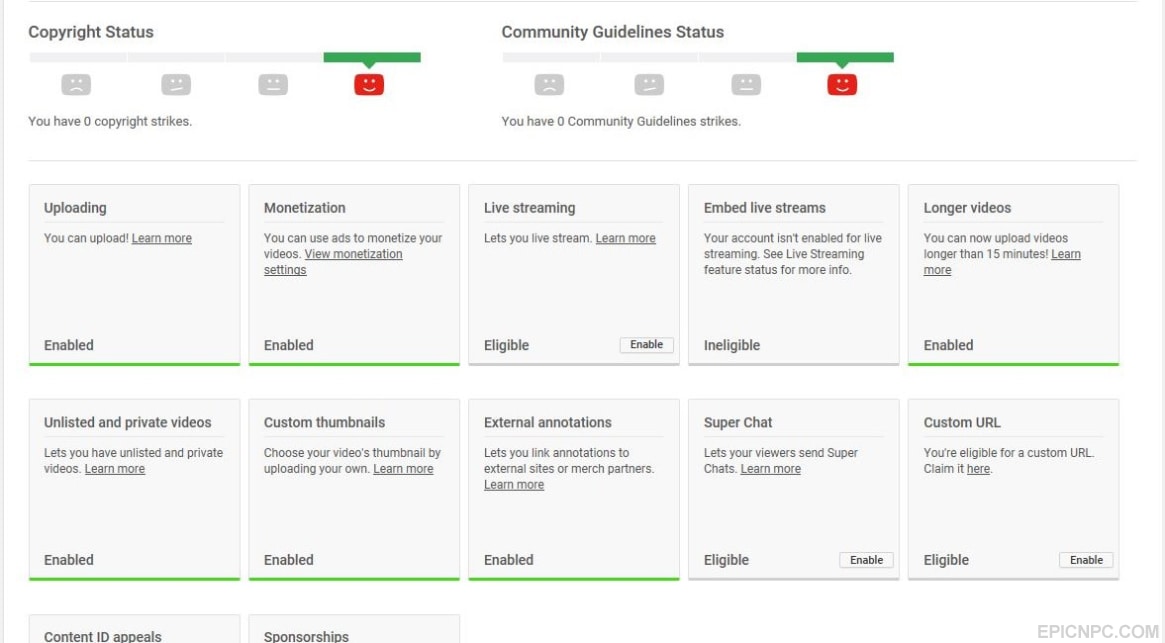1165x643 pixels.
Task: Click Enable on the Custom URL card
Action: click(1086, 560)
